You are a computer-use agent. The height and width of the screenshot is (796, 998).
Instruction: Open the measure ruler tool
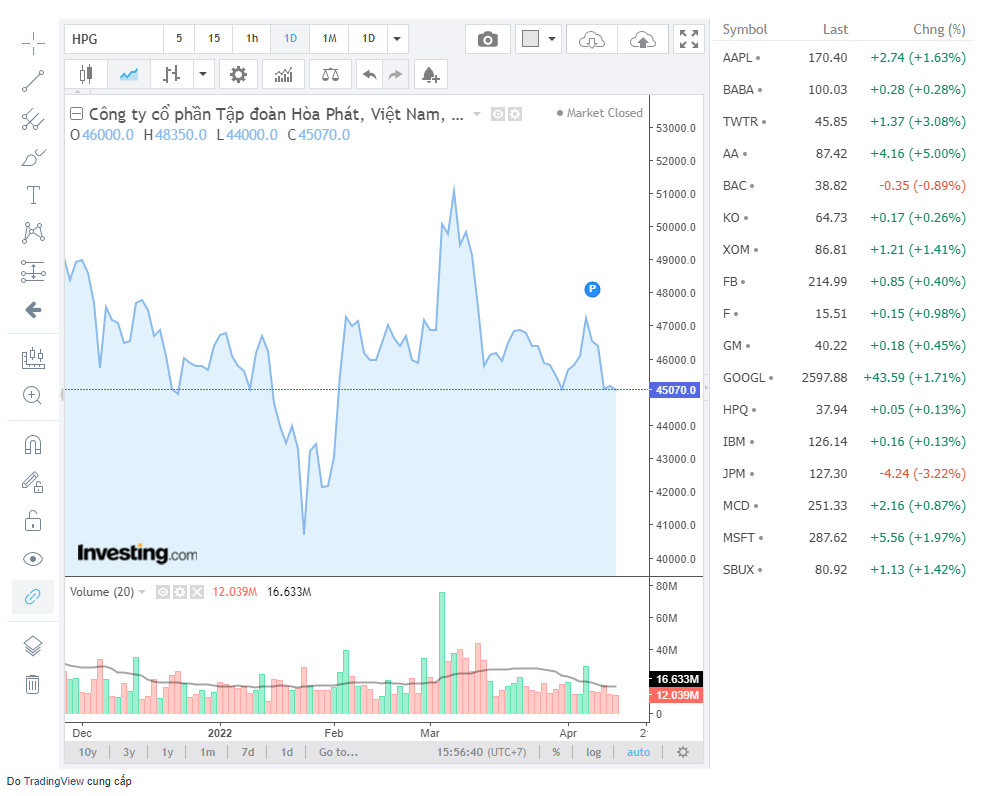[33, 358]
